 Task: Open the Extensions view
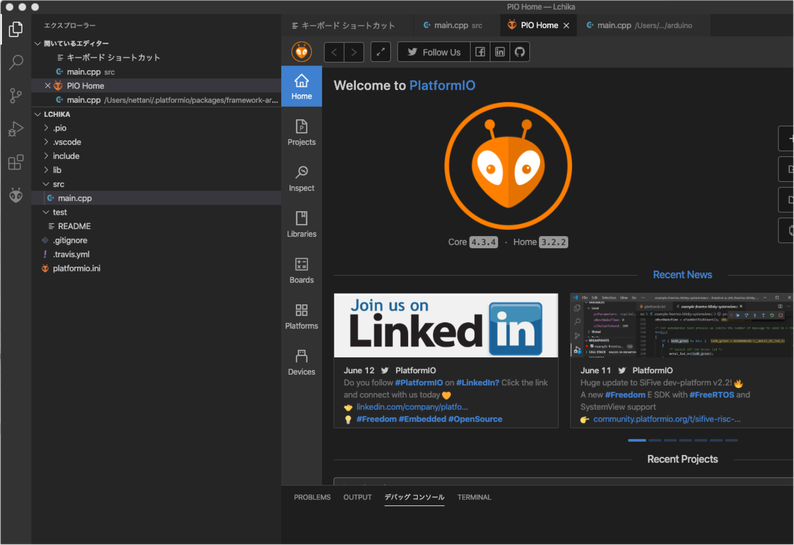pos(16,162)
